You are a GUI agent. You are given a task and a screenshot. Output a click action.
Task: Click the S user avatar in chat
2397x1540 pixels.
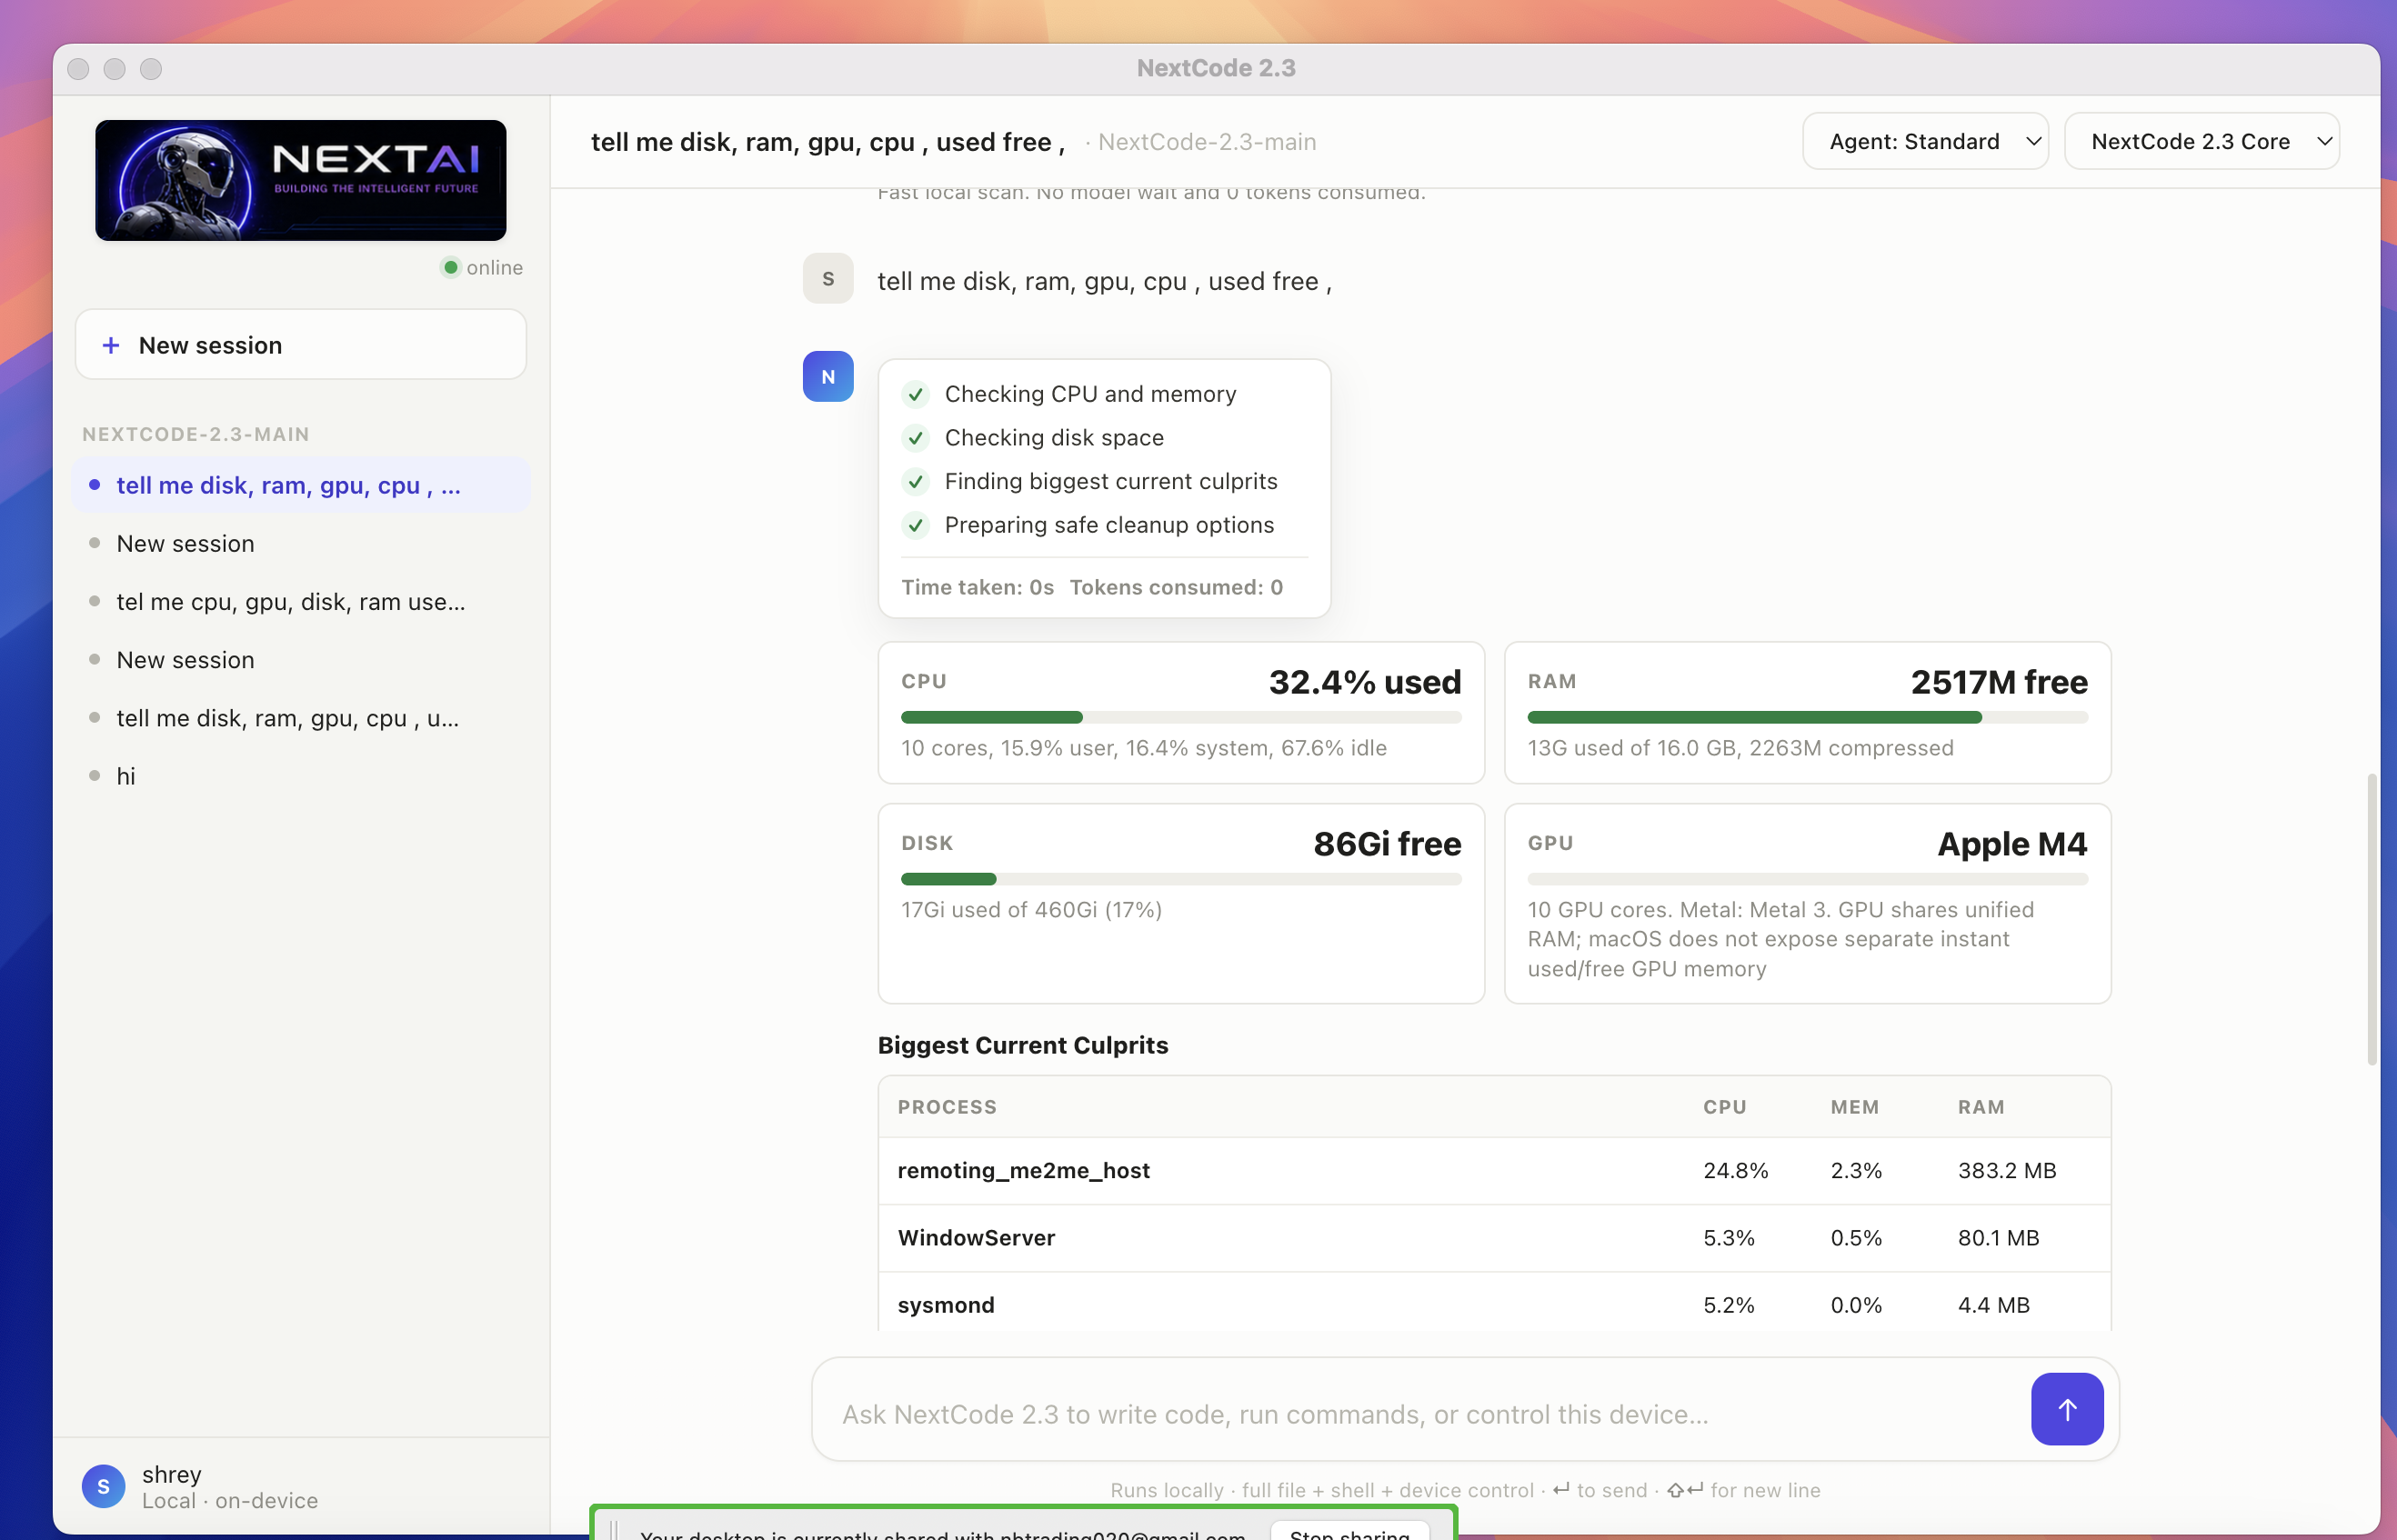click(x=828, y=278)
